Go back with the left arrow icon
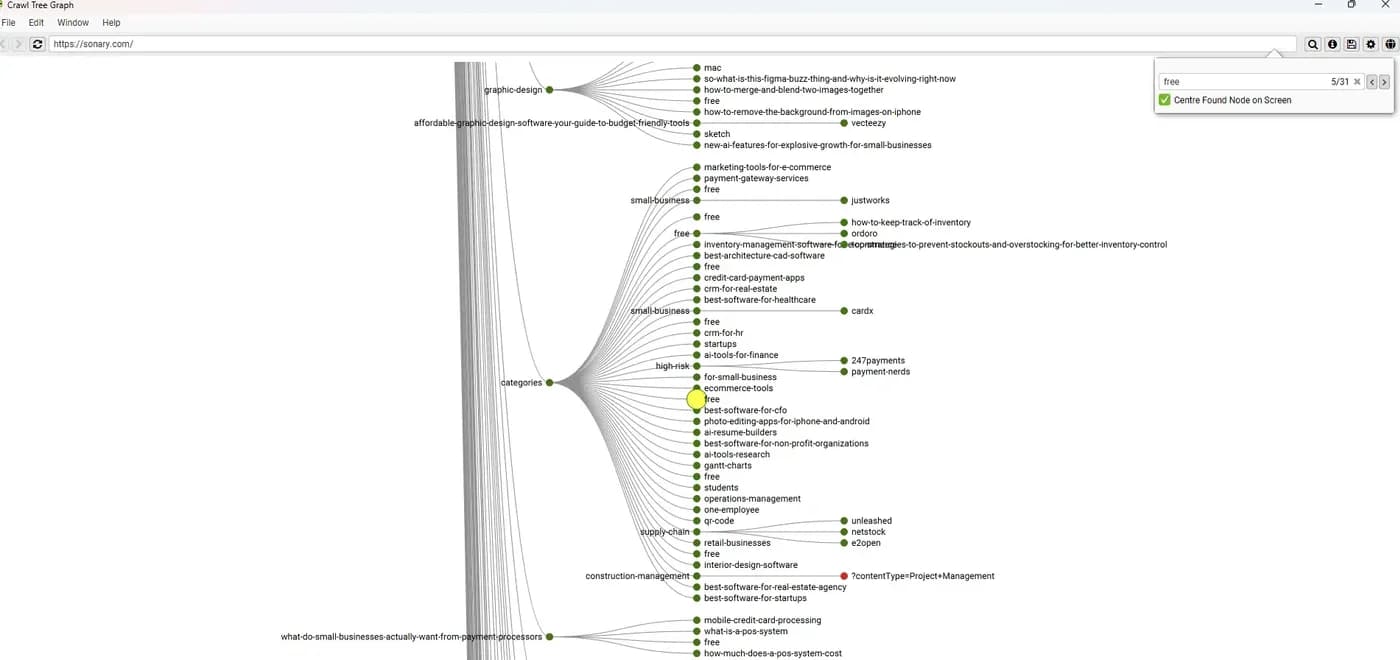This screenshot has height=660, width=1400. [x=3, y=44]
